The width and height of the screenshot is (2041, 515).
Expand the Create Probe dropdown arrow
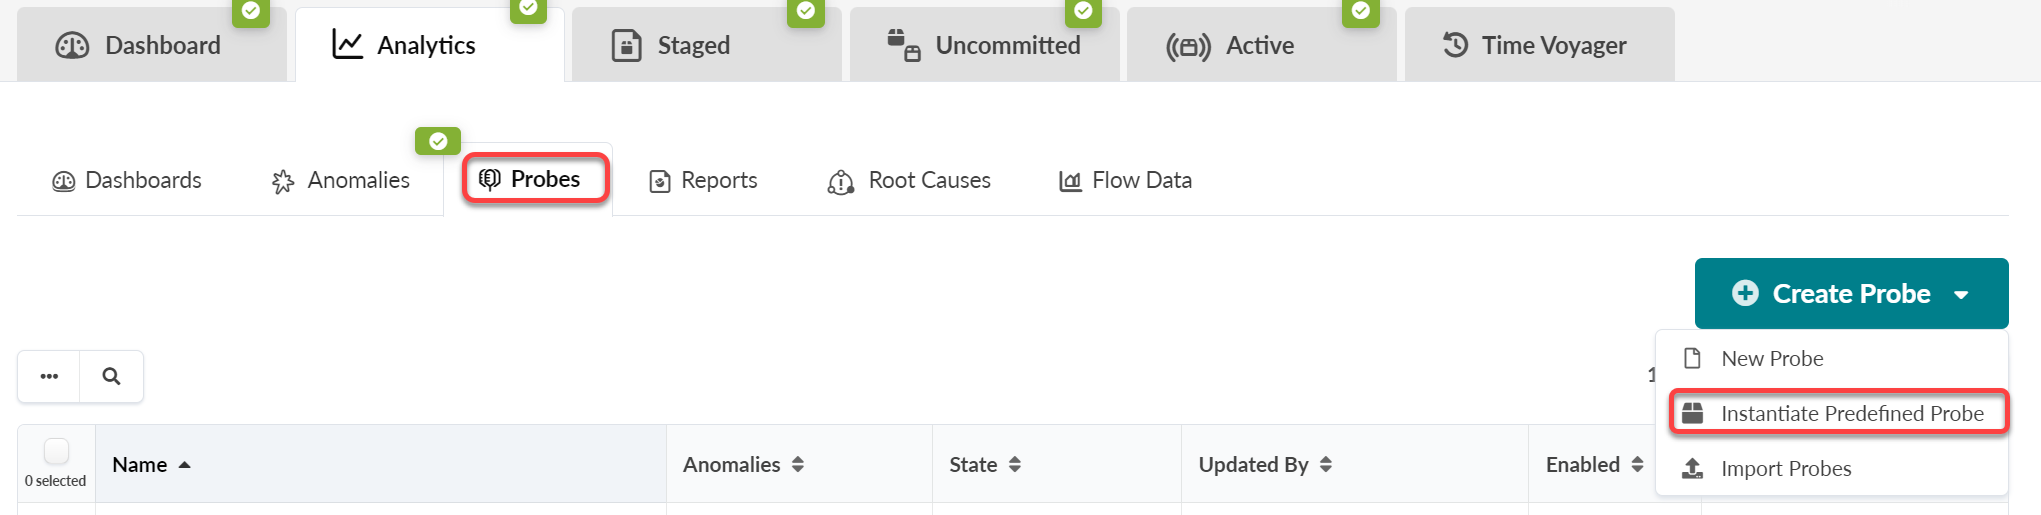[1961, 295]
